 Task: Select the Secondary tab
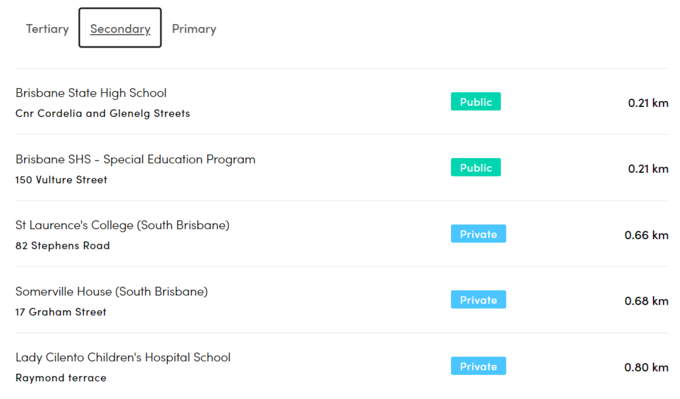(120, 28)
